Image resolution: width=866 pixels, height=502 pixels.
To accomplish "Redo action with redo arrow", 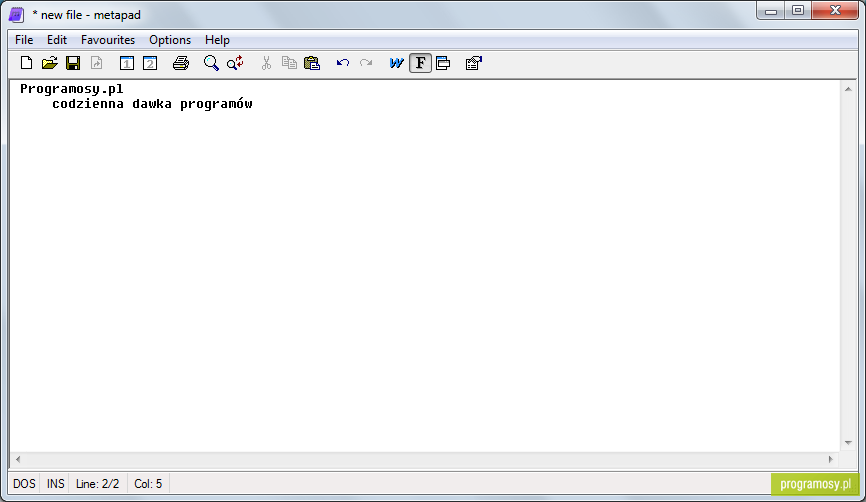I will click(x=366, y=63).
